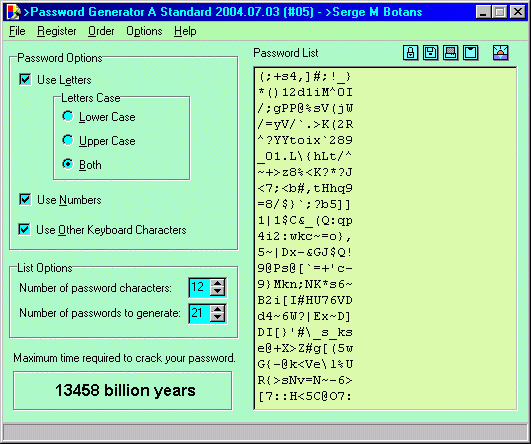Minimize the Password Generator window
The image size is (531, 444).
483,12
